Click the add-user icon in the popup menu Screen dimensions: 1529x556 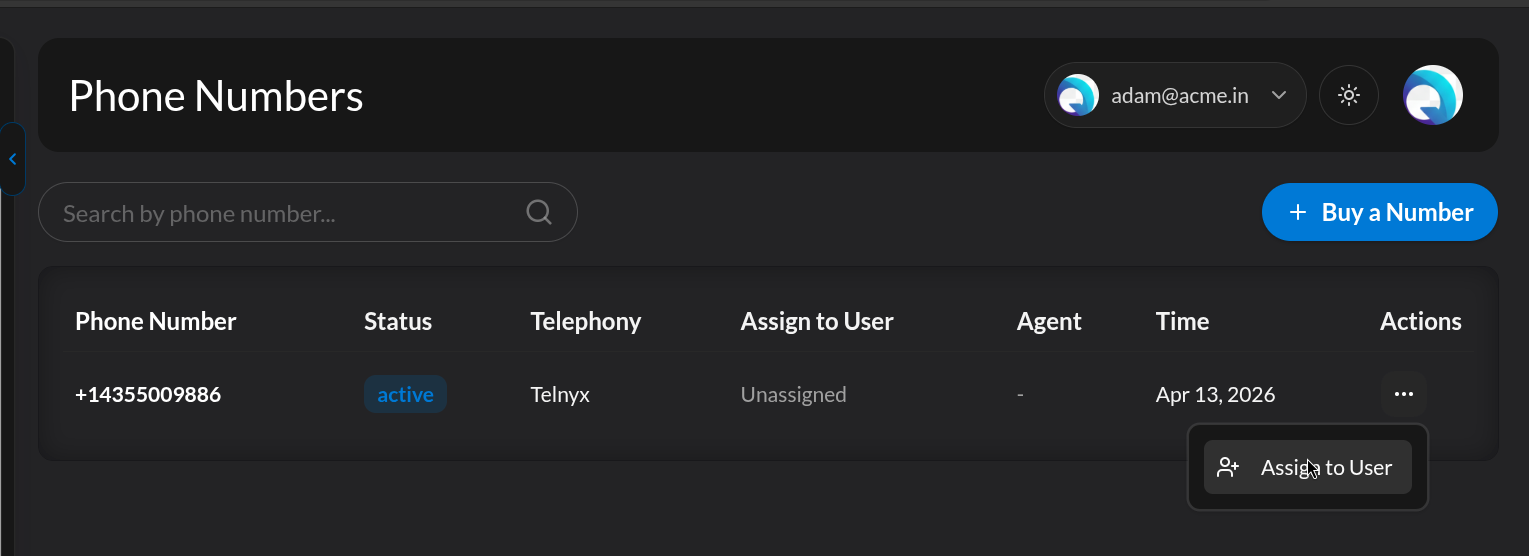(1228, 467)
